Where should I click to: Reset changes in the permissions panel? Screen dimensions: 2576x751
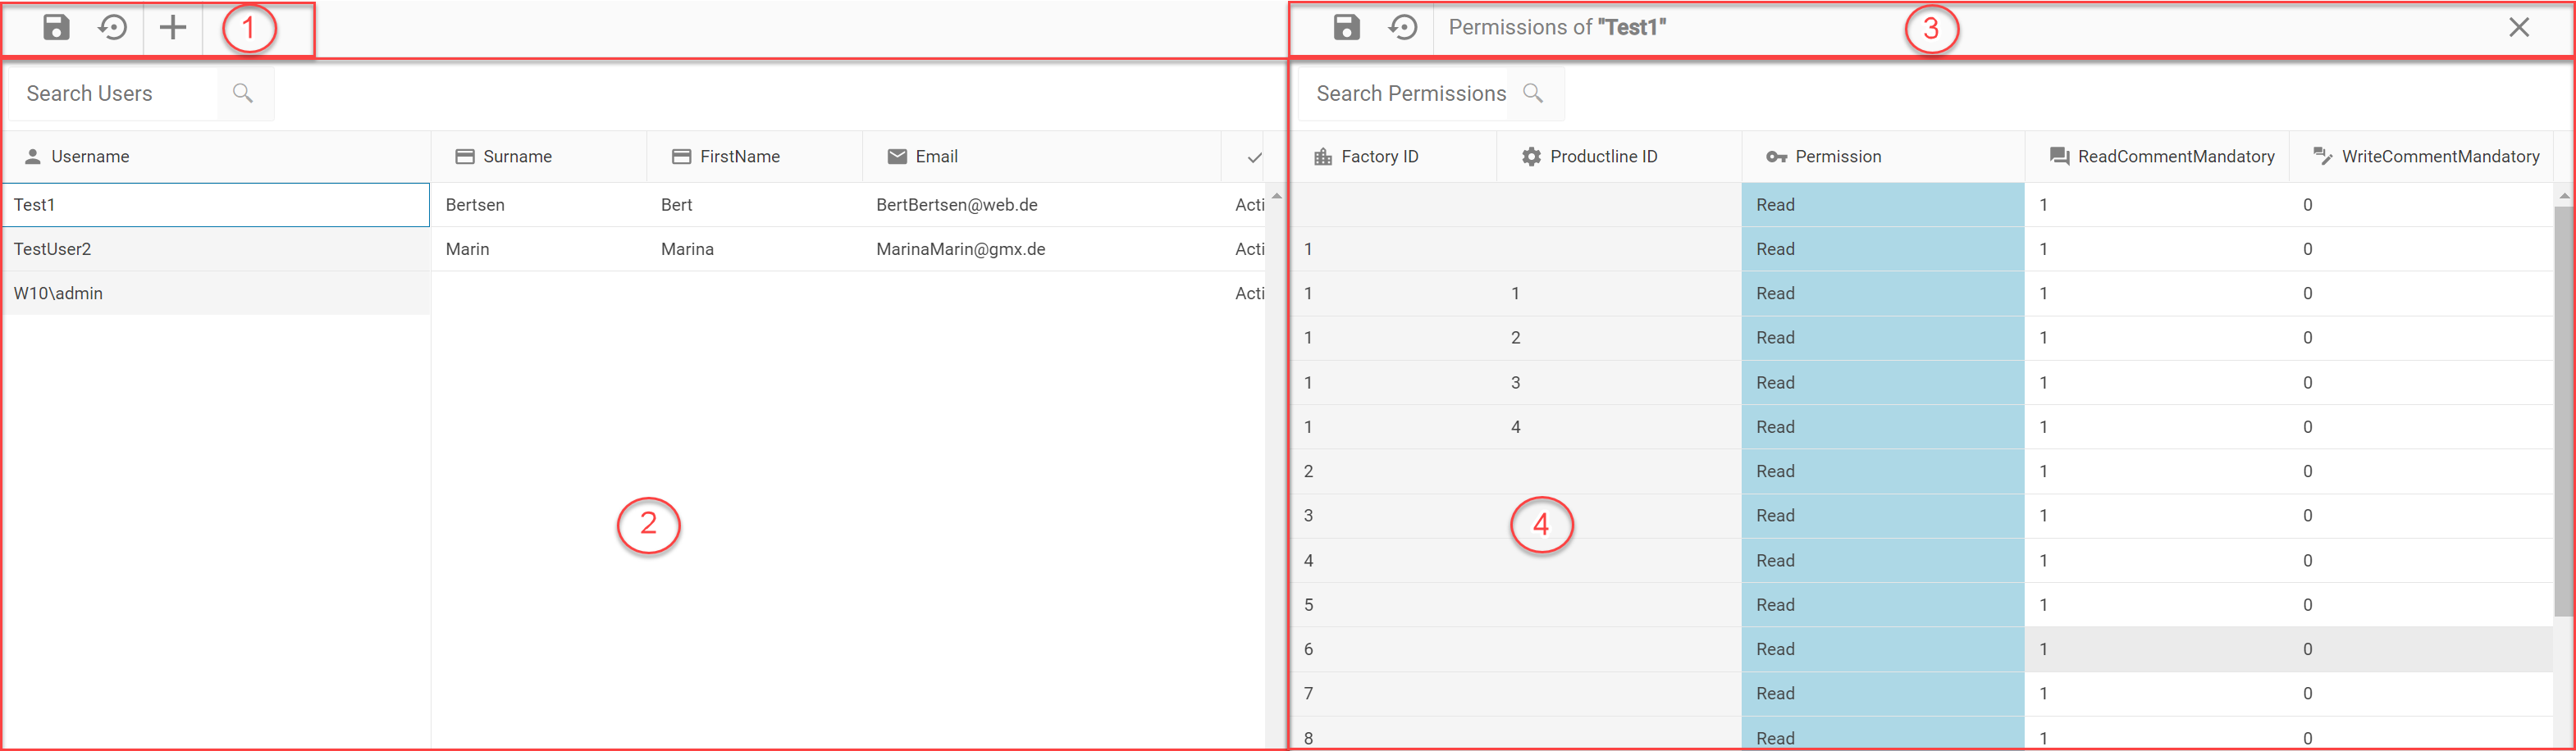click(1403, 28)
